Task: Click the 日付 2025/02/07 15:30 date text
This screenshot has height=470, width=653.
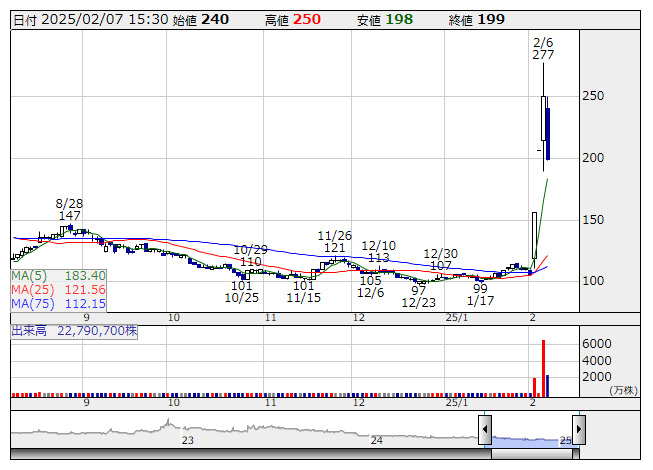Action: point(91,20)
